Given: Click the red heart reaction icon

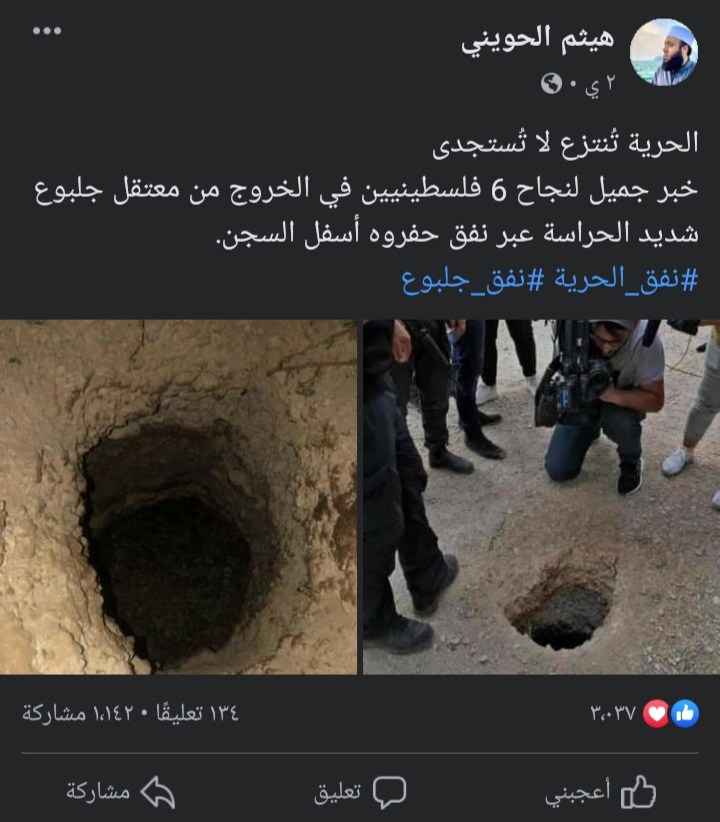Looking at the screenshot, I should pos(656,713).
